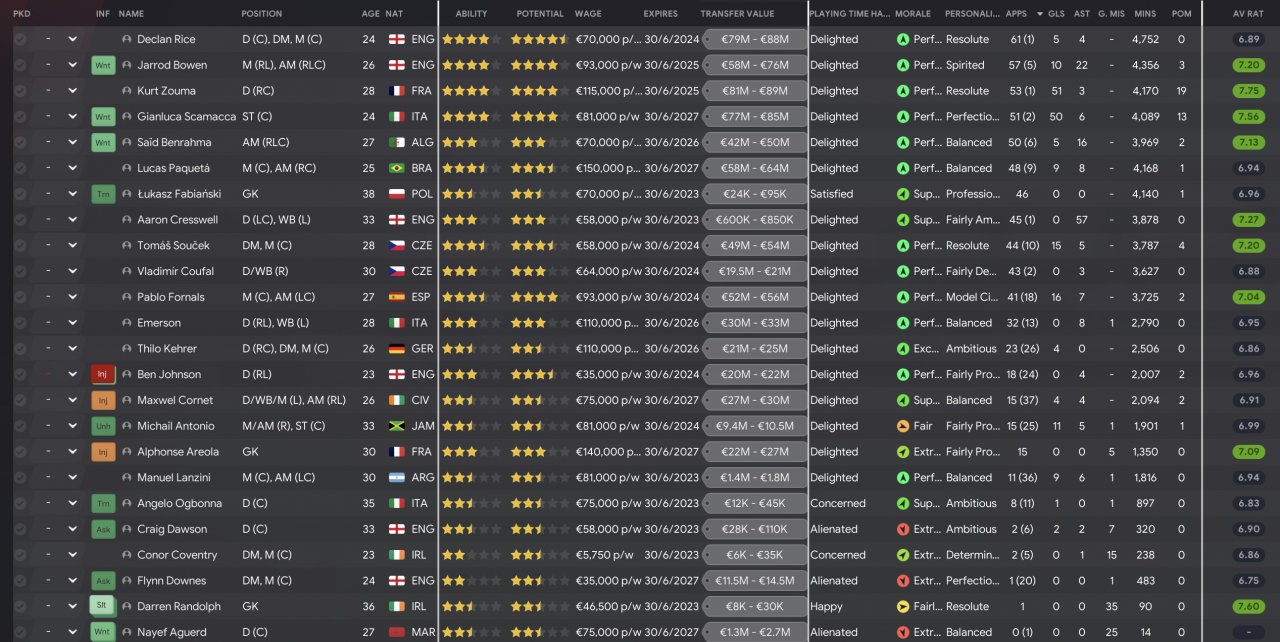Click Pablo Fornals' transfer value tag
This screenshot has height=642, width=1280.
(754, 297)
